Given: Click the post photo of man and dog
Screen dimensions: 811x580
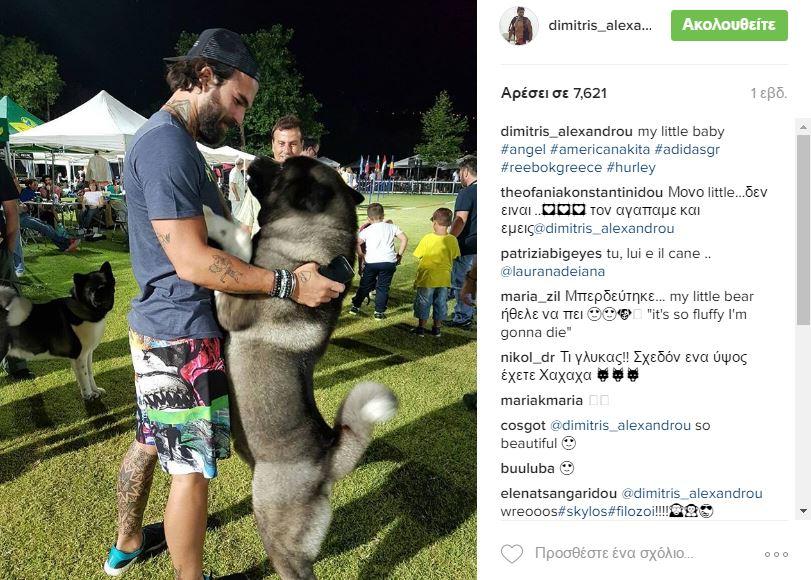Looking at the screenshot, I should point(238,290).
